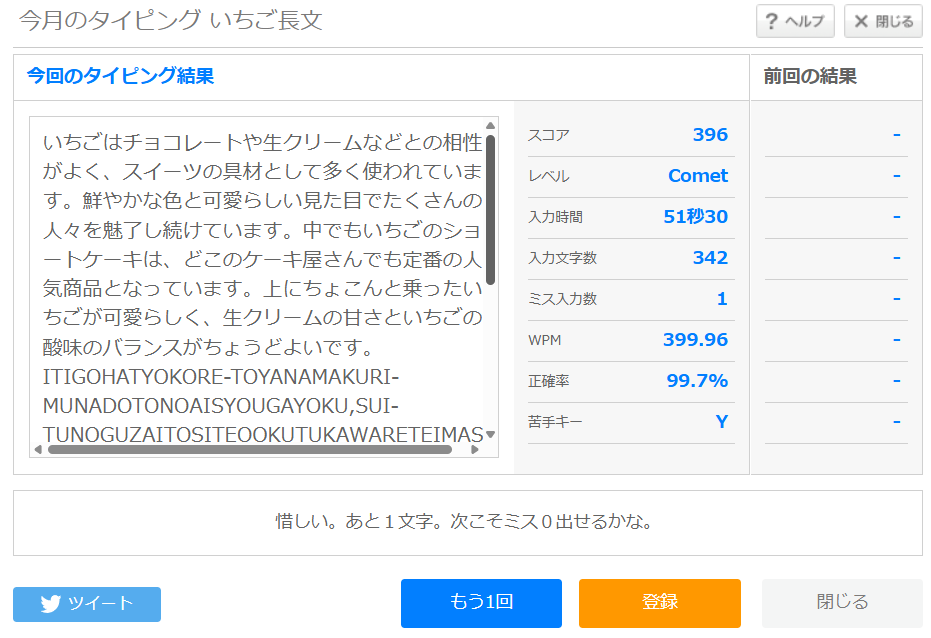Image resolution: width=931 pixels, height=638 pixels.
Task: Click the レベル label
Action: click(549, 176)
